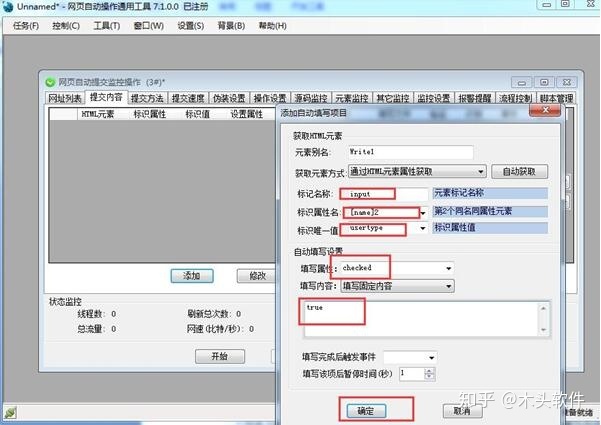Open the 设置(S) menu
Screen dimensions: 601x425
pyautogui.click(x=190, y=26)
